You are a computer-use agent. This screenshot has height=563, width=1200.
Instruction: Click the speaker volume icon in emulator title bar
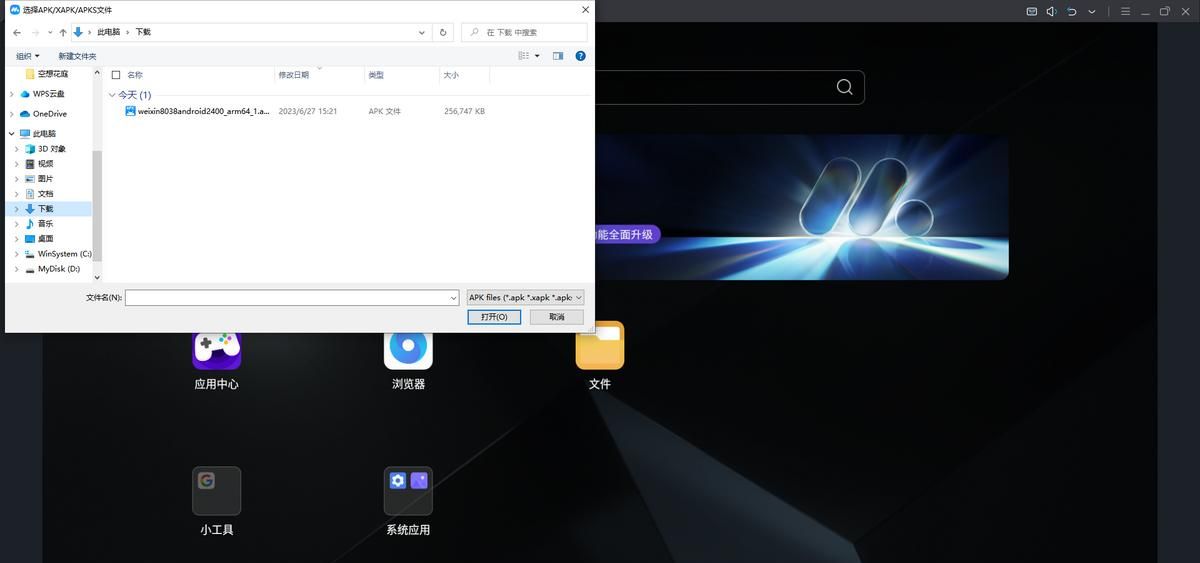tap(1052, 11)
